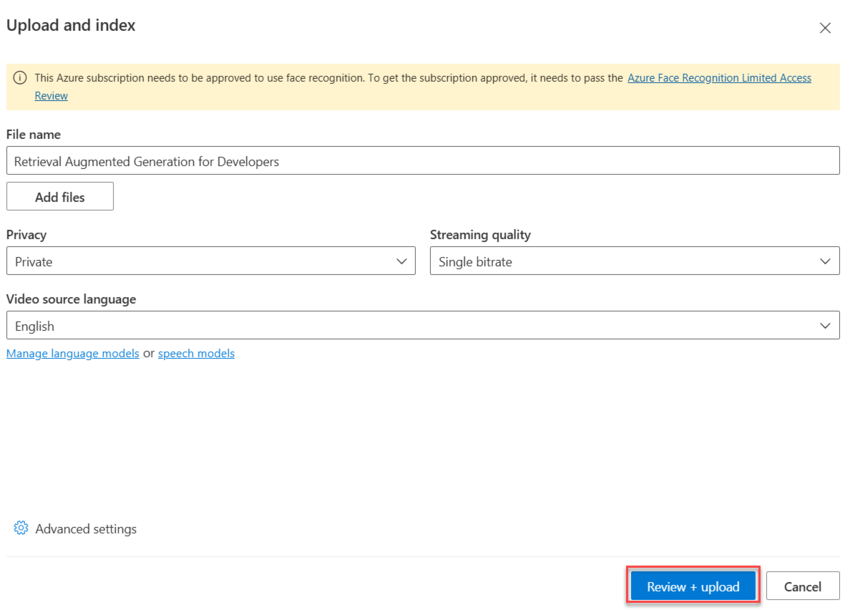This screenshot has height=610, width=850.
Task: Open the Azure Face Recognition Limited Access link
Action: tap(719, 78)
